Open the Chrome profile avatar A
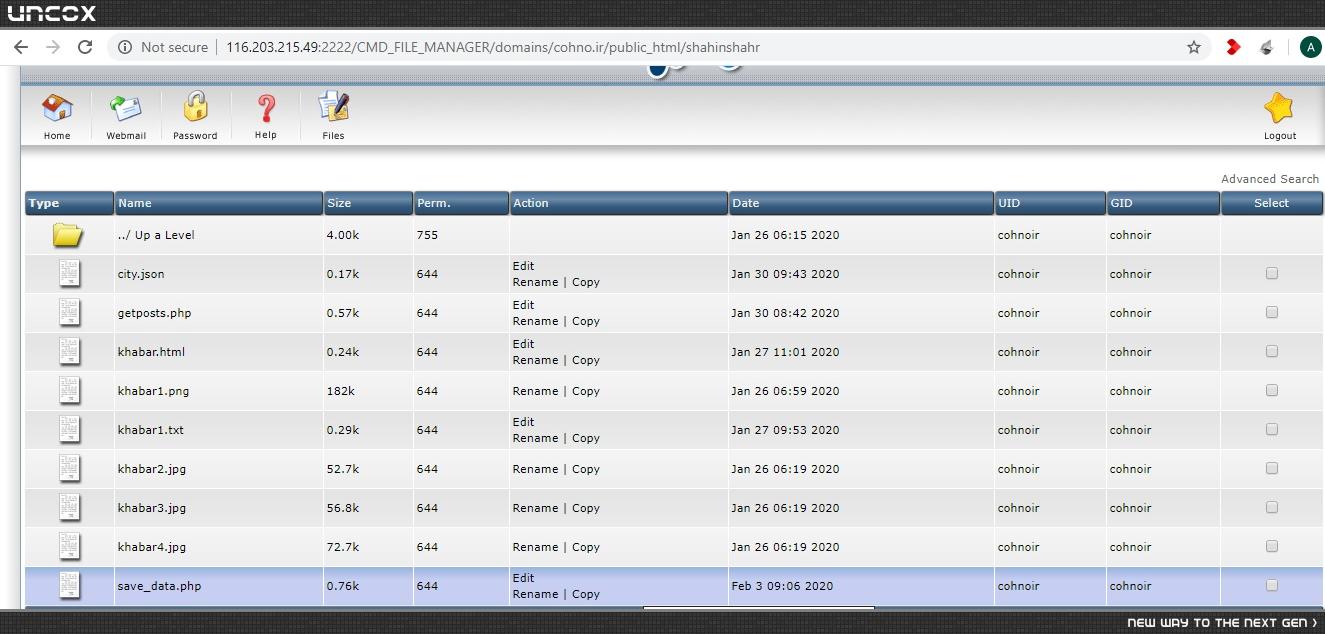Viewport: 1325px width, 634px height. click(x=1310, y=47)
